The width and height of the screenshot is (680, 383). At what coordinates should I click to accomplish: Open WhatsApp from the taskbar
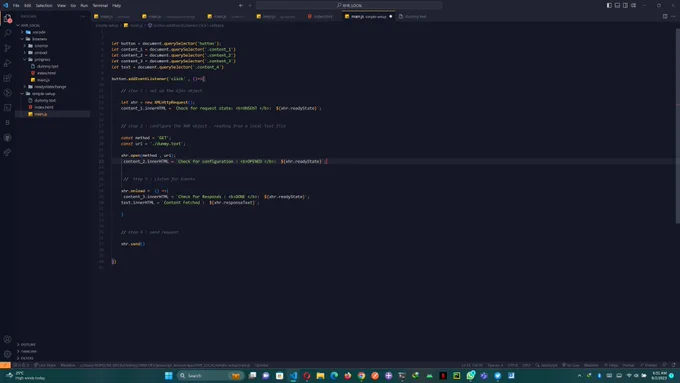(x=471, y=376)
